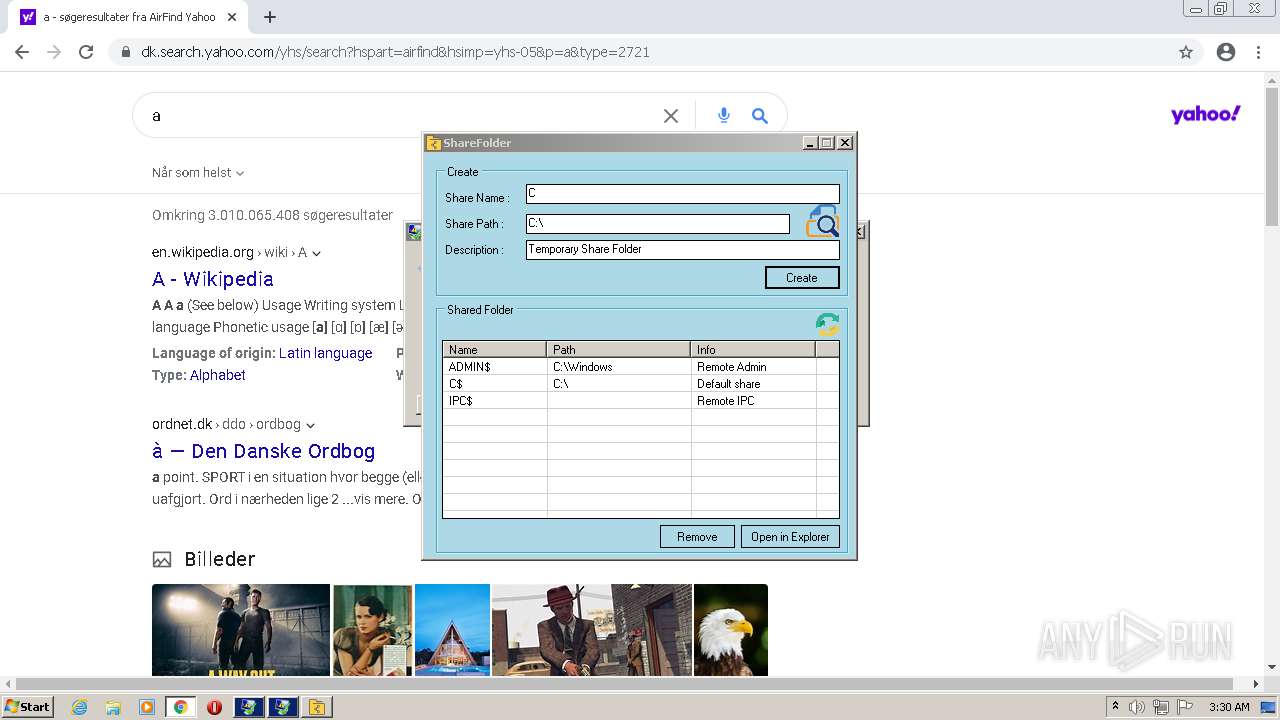1280x720 pixels.
Task: Click the 'Remote Admin' info cell
Action: [731, 367]
